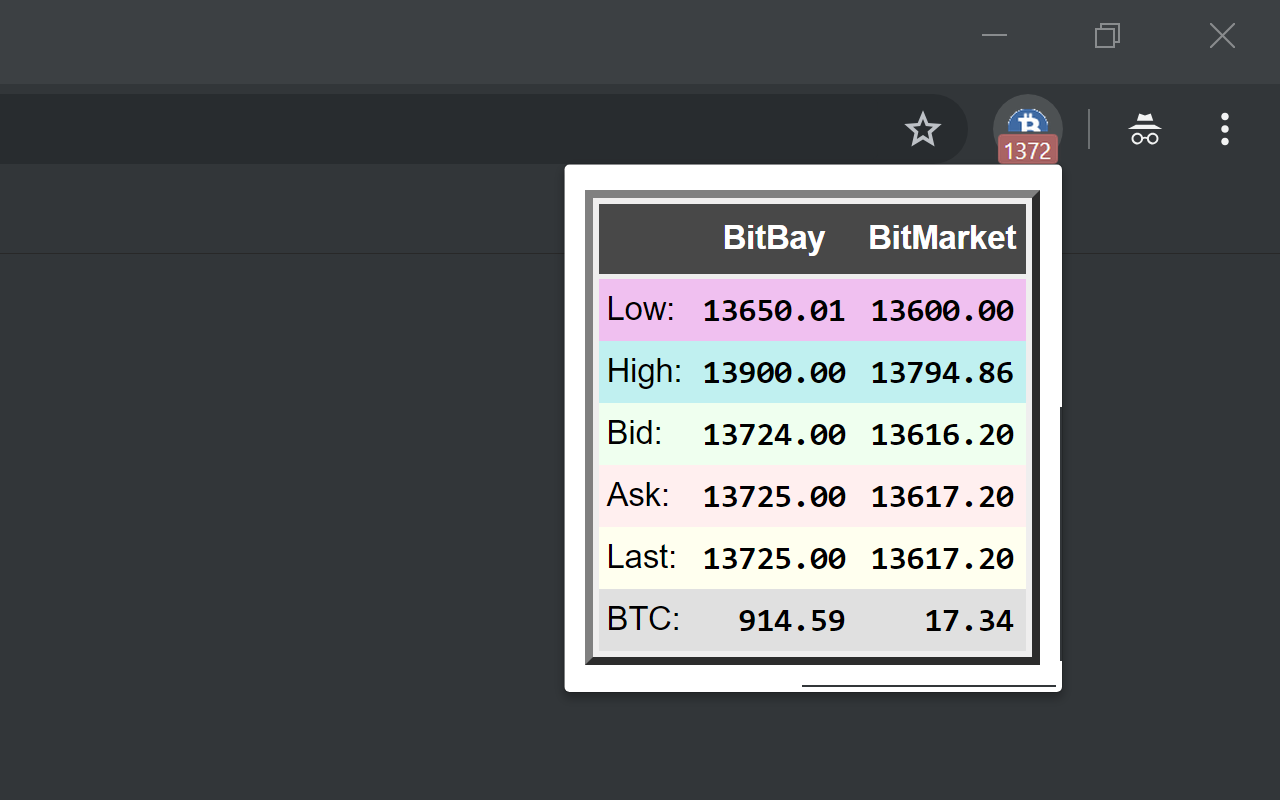The height and width of the screenshot is (800, 1280).
Task: Select the BTC: row label
Action: point(643,619)
